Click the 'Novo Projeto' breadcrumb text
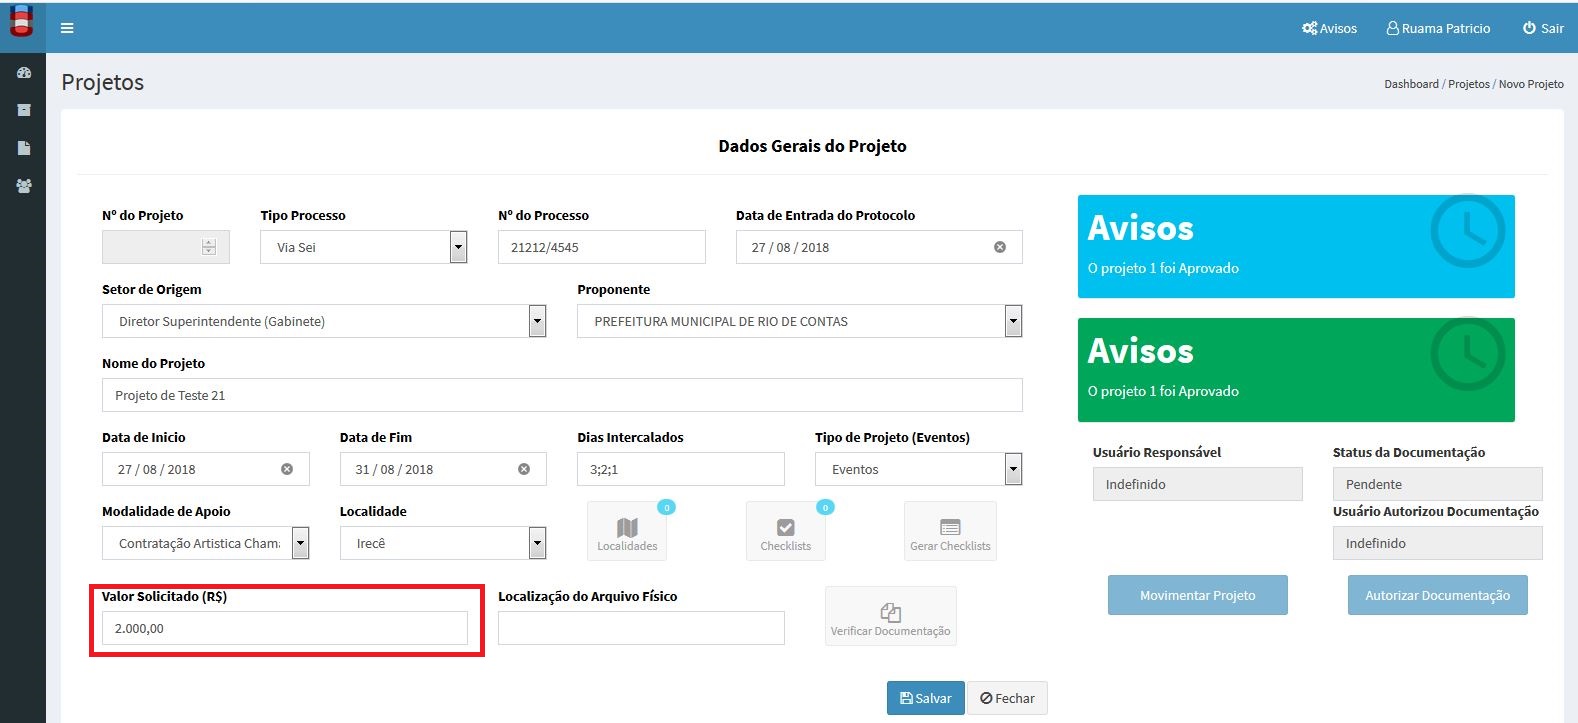The image size is (1578, 723). (x=1531, y=84)
